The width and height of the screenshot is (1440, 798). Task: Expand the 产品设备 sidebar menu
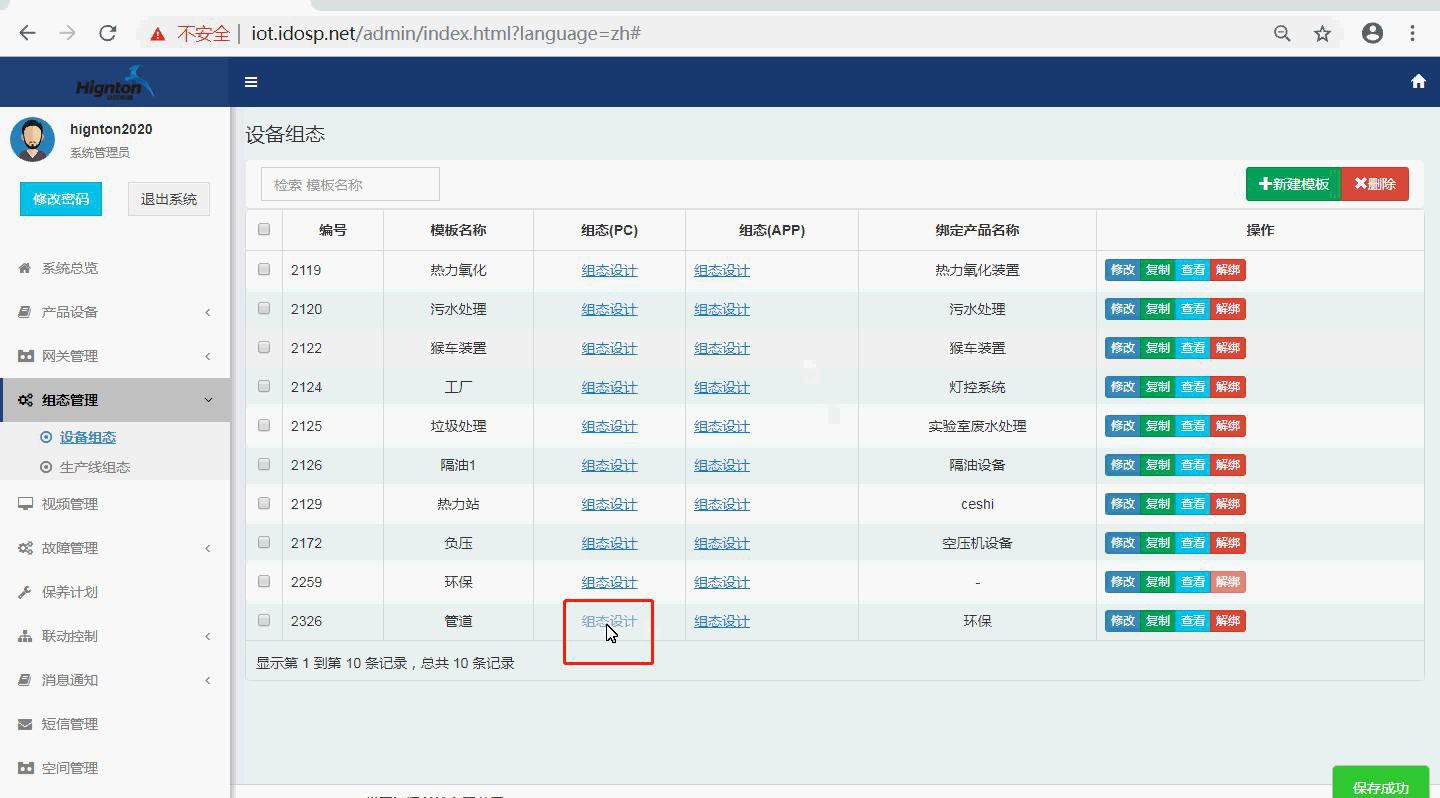click(x=115, y=312)
